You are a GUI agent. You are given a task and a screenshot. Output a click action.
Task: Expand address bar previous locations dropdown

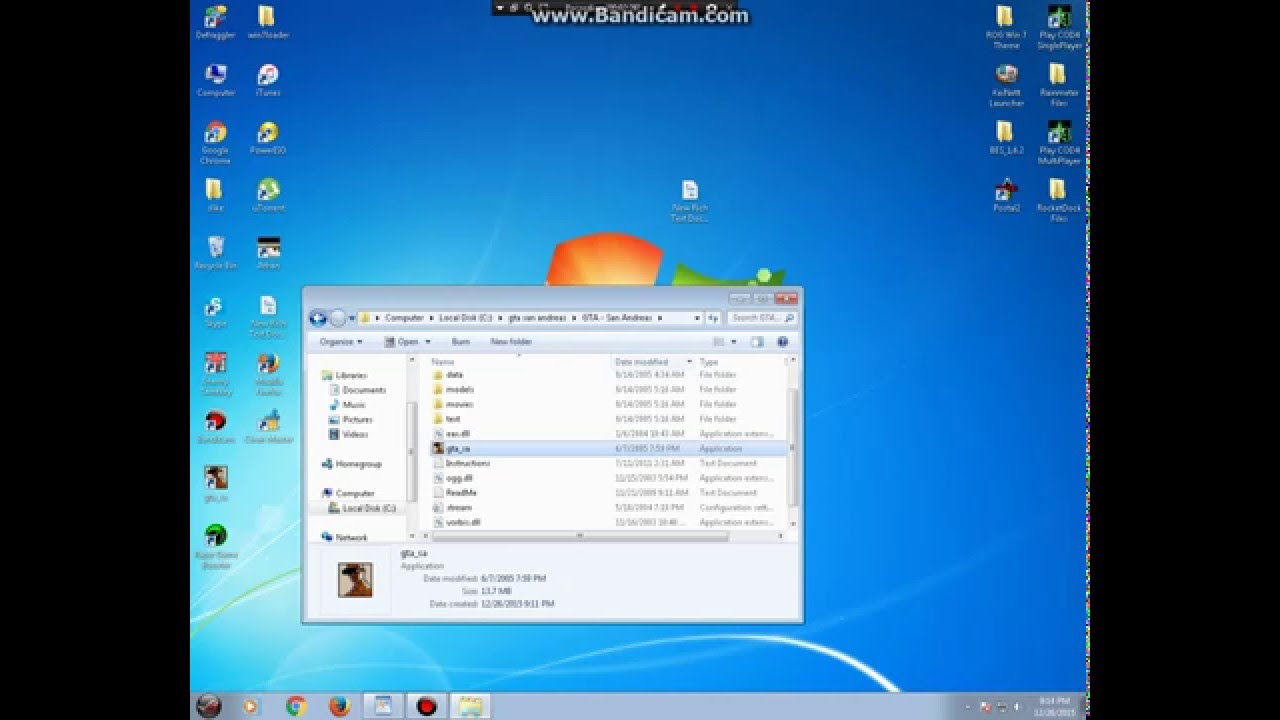[x=697, y=318]
